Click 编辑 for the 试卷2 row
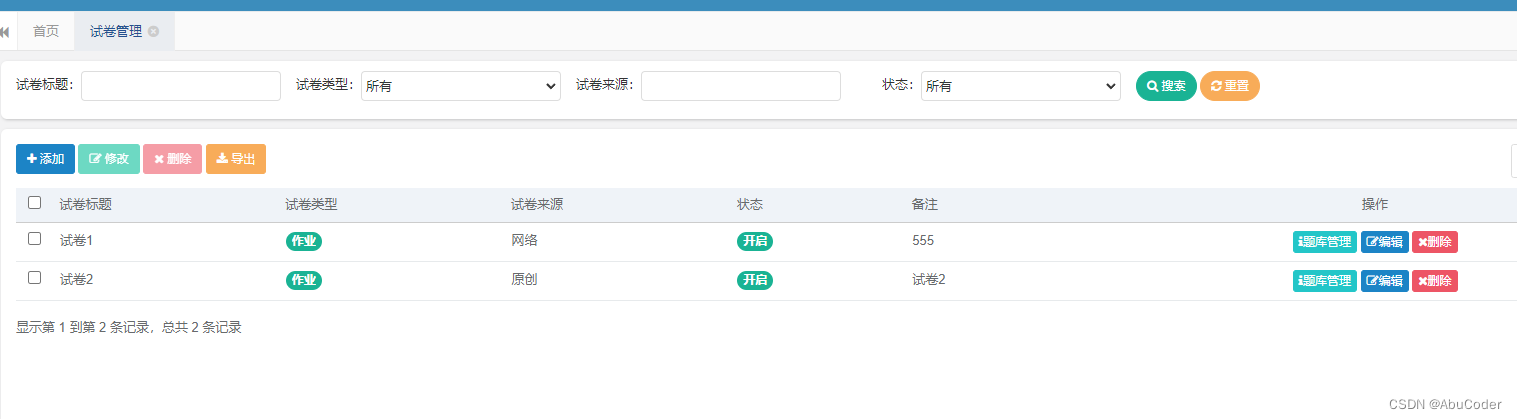The image size is (1517, 419). [1385, 281]
